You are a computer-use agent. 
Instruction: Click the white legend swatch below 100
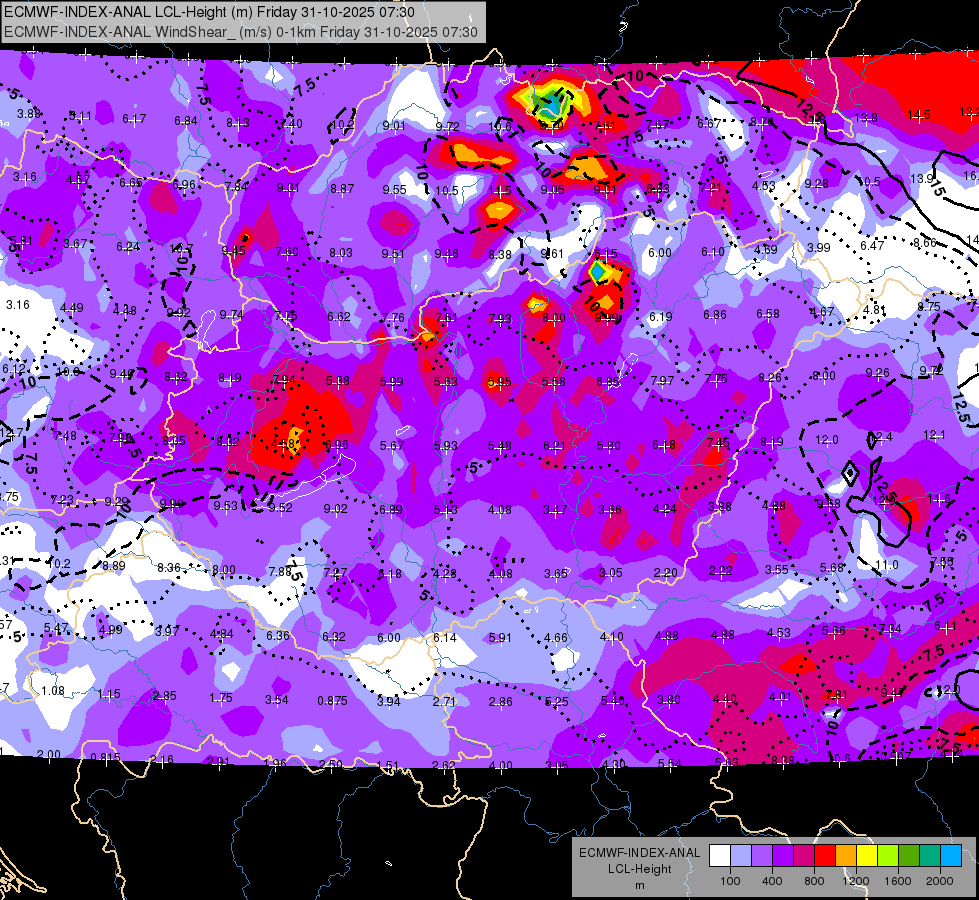point(720,856)
